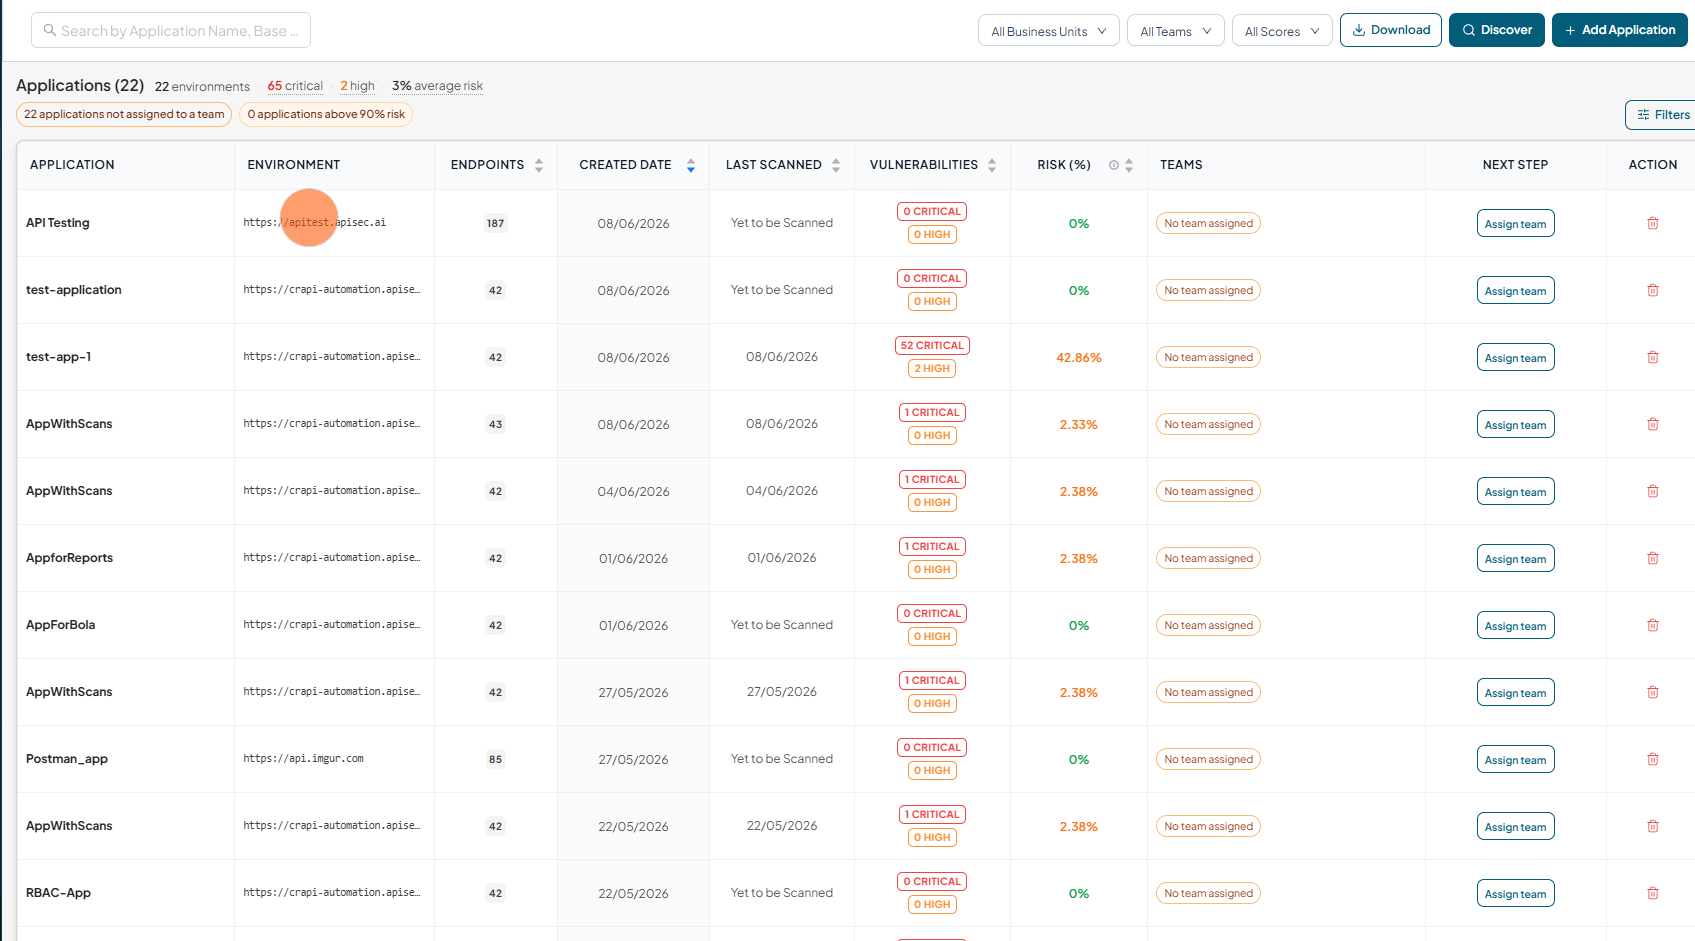1695x941 pixels.
Task: Click the Download button
Action: point(1390,30)
